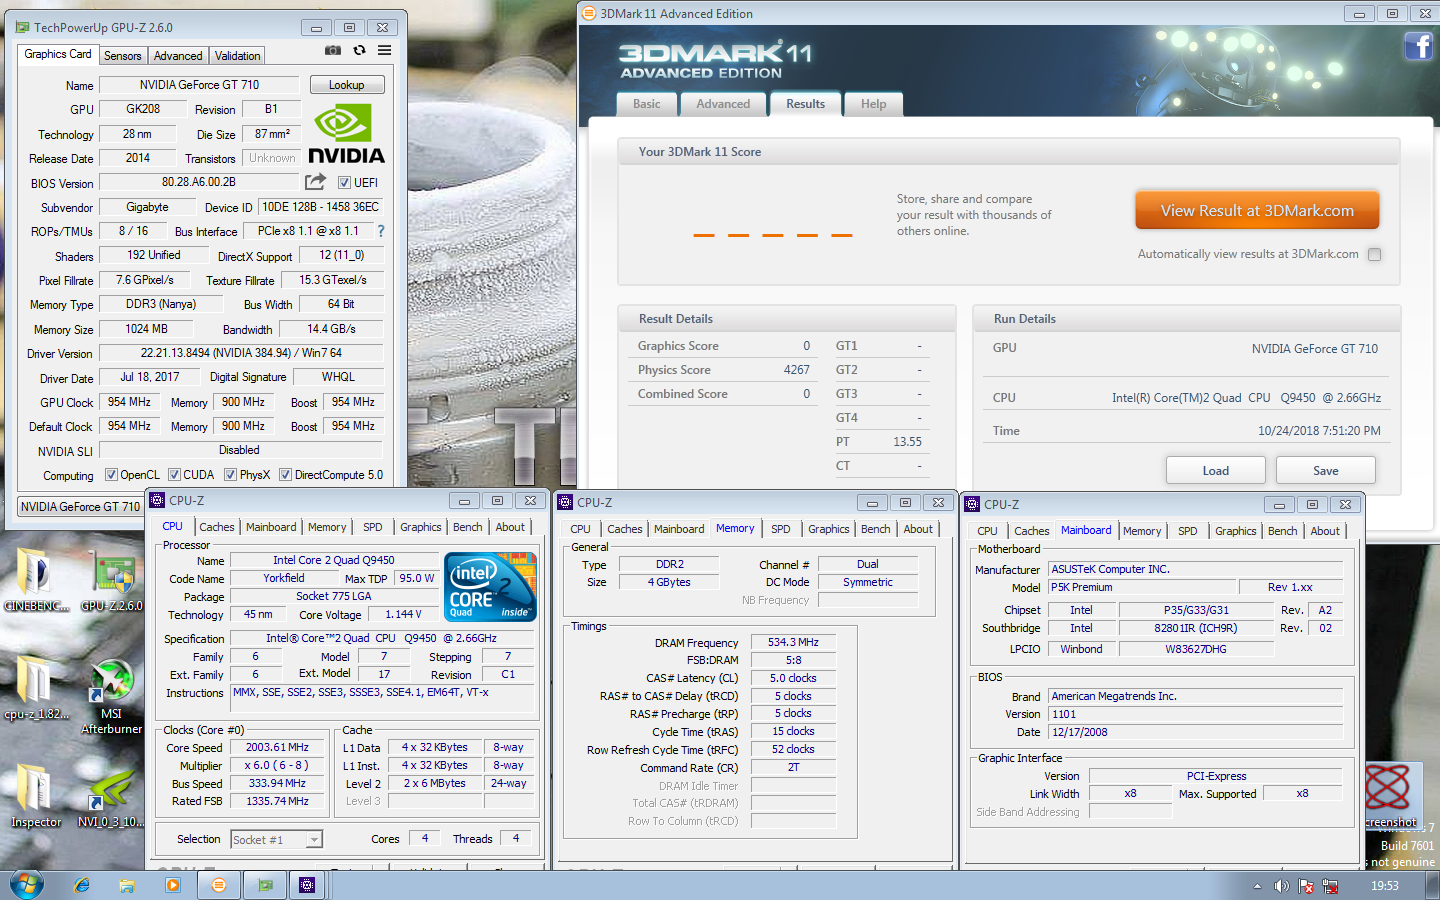Click the GPU-Z refresh icon
The image size is (1440, 900).
(359, 50)
